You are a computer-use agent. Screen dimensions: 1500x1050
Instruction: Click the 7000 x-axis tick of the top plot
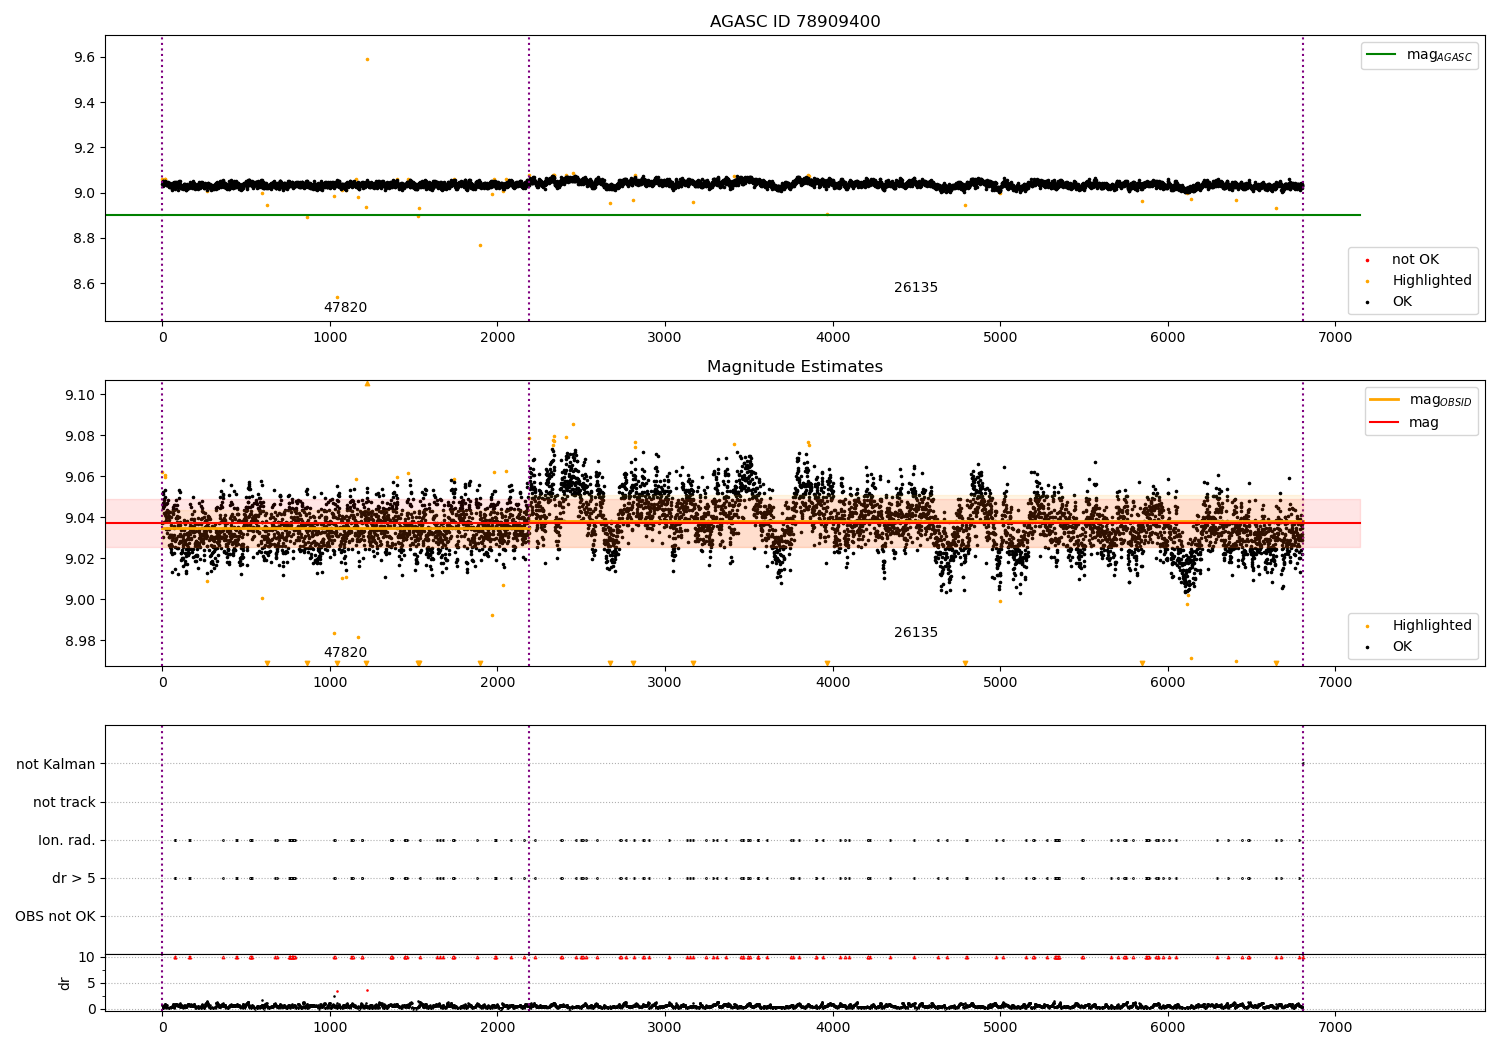[1335, 338]
